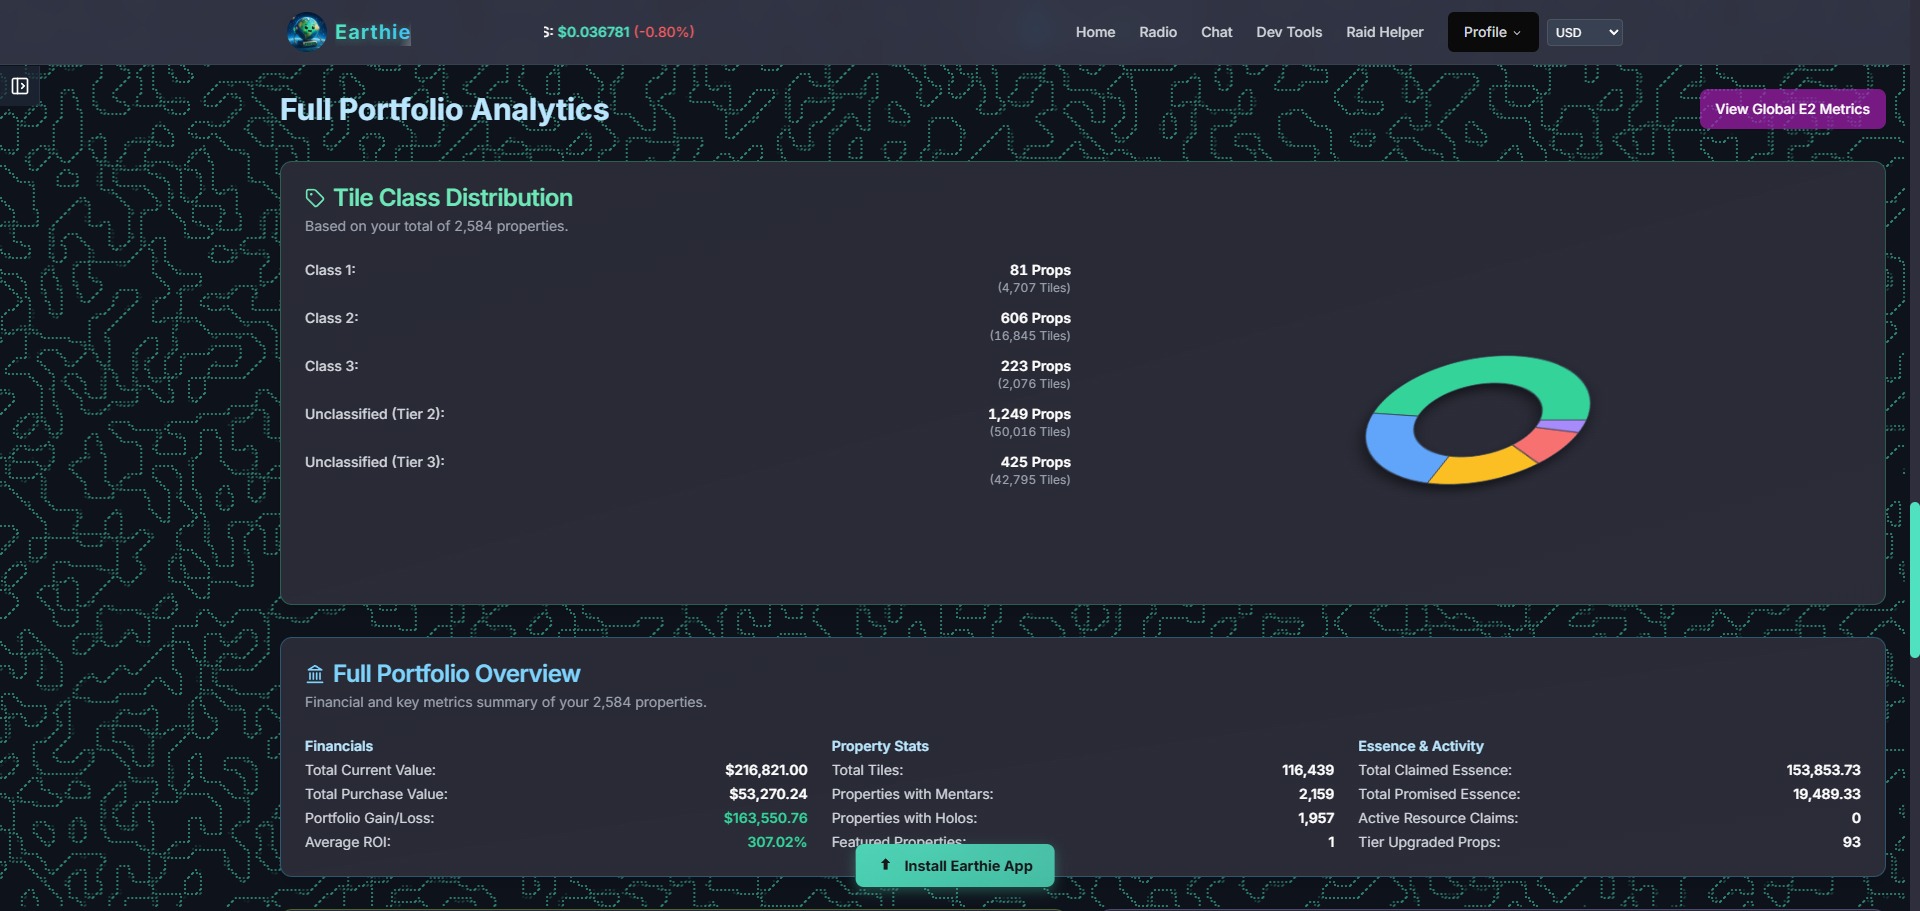Open the Profile dropdown menu
Image resolution: width=1920 pixels, height=911 pixels.
(x=1492, y=32)
